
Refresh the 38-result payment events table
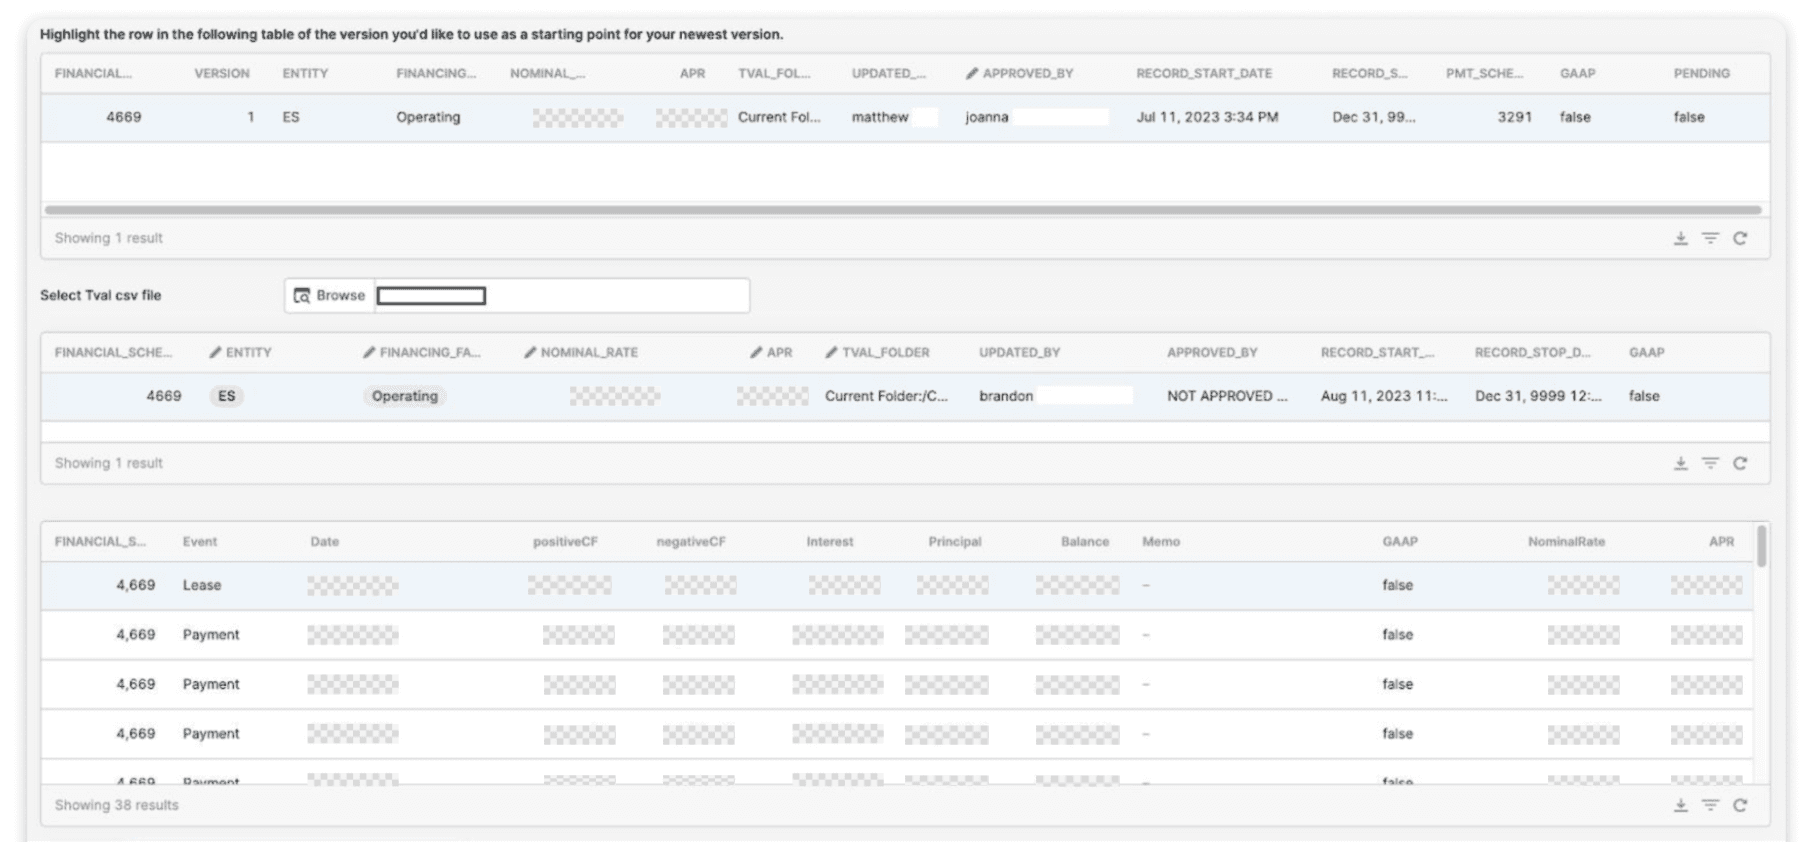[x=1740, y=805]
